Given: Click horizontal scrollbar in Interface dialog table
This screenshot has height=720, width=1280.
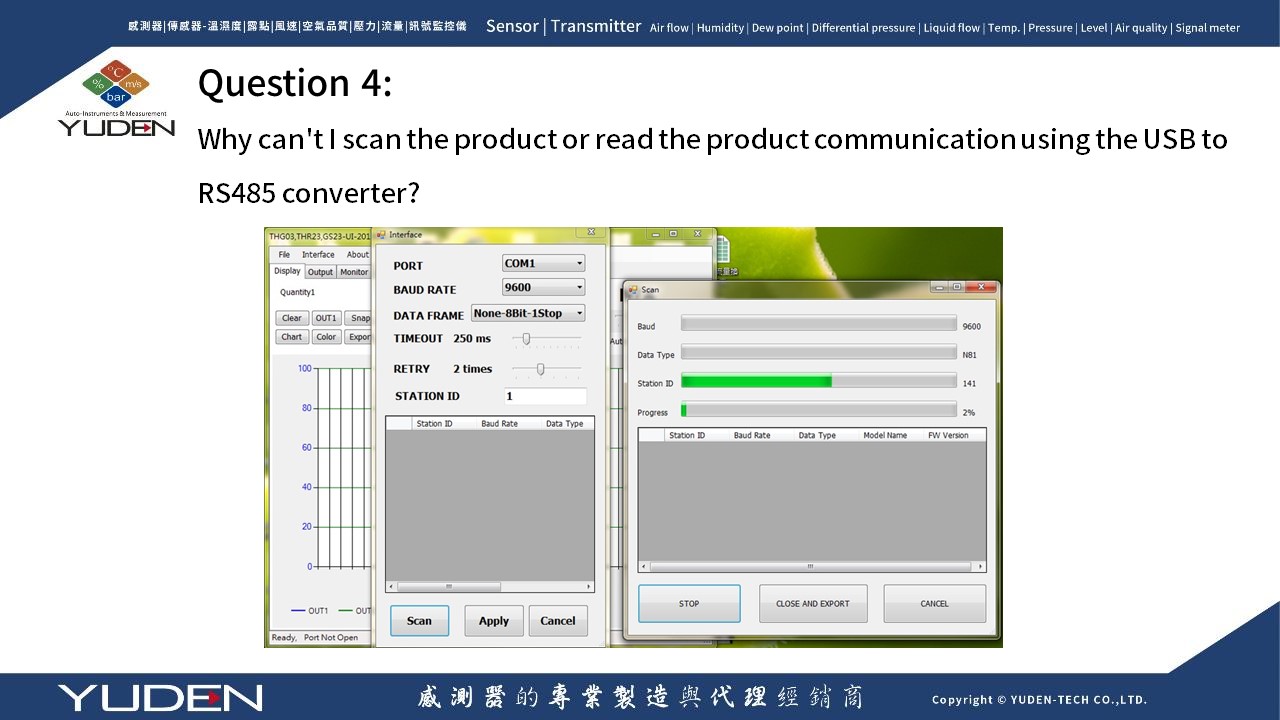Looking at the screenshot, I should [x=490, y=587].
